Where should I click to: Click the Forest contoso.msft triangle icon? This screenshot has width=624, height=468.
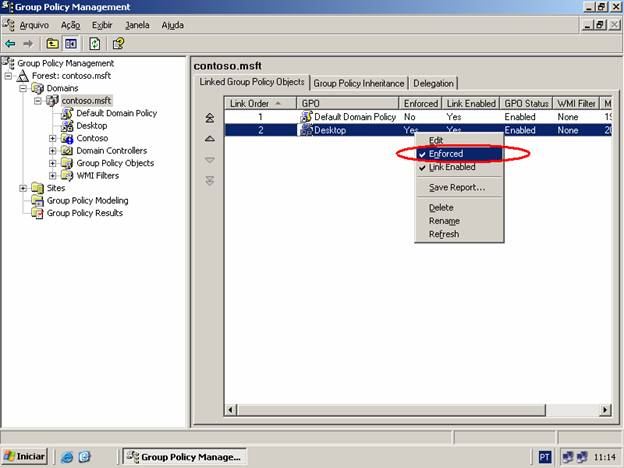coord(23,76)
